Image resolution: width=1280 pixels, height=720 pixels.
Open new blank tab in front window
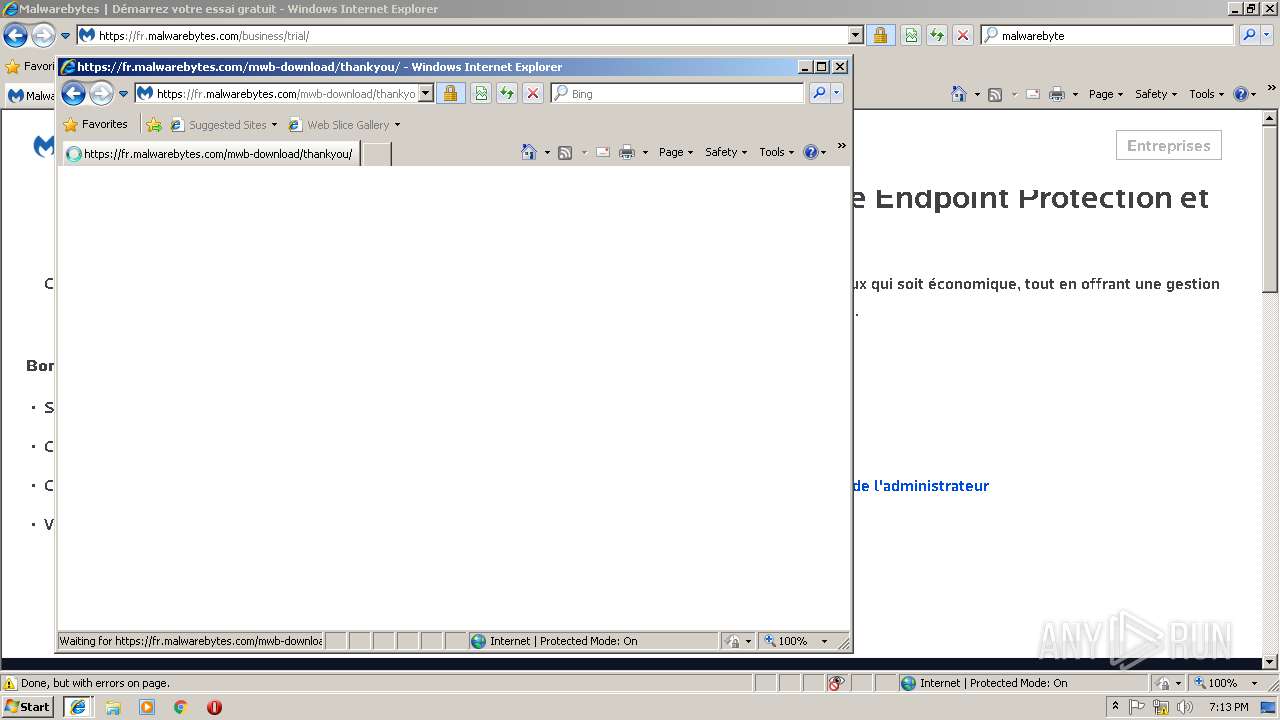coord(376,154)
